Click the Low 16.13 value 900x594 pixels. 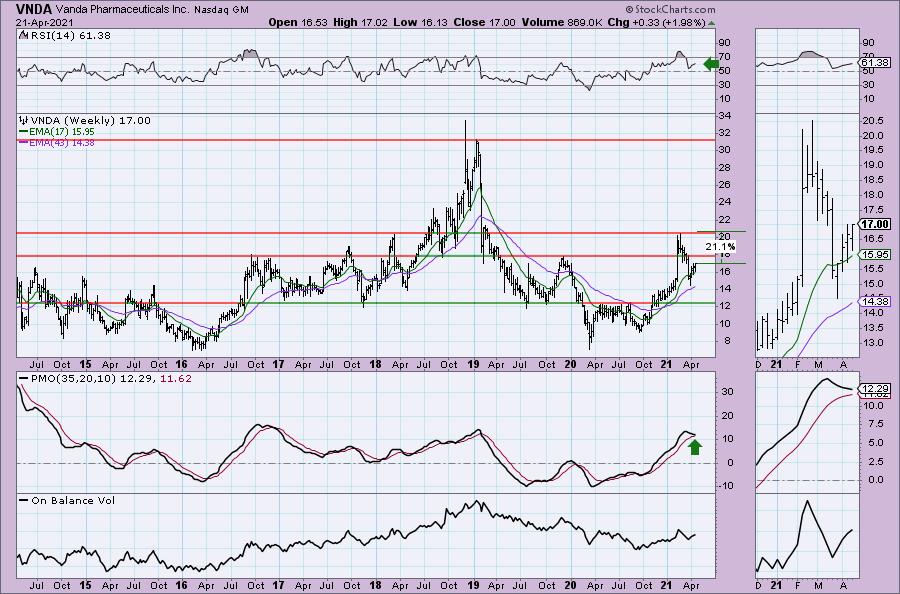(x=421, y=22)
